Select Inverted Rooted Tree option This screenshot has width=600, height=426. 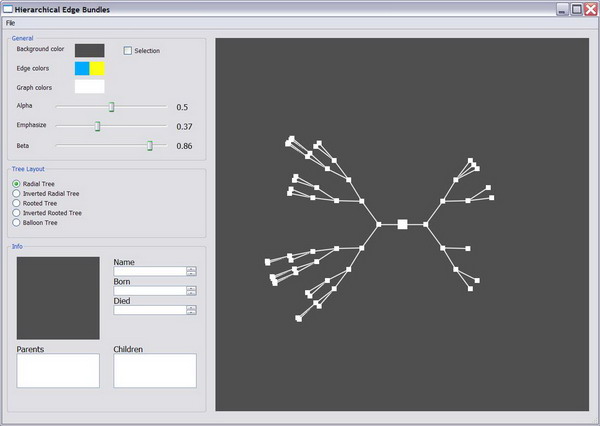tap(16, 213)
